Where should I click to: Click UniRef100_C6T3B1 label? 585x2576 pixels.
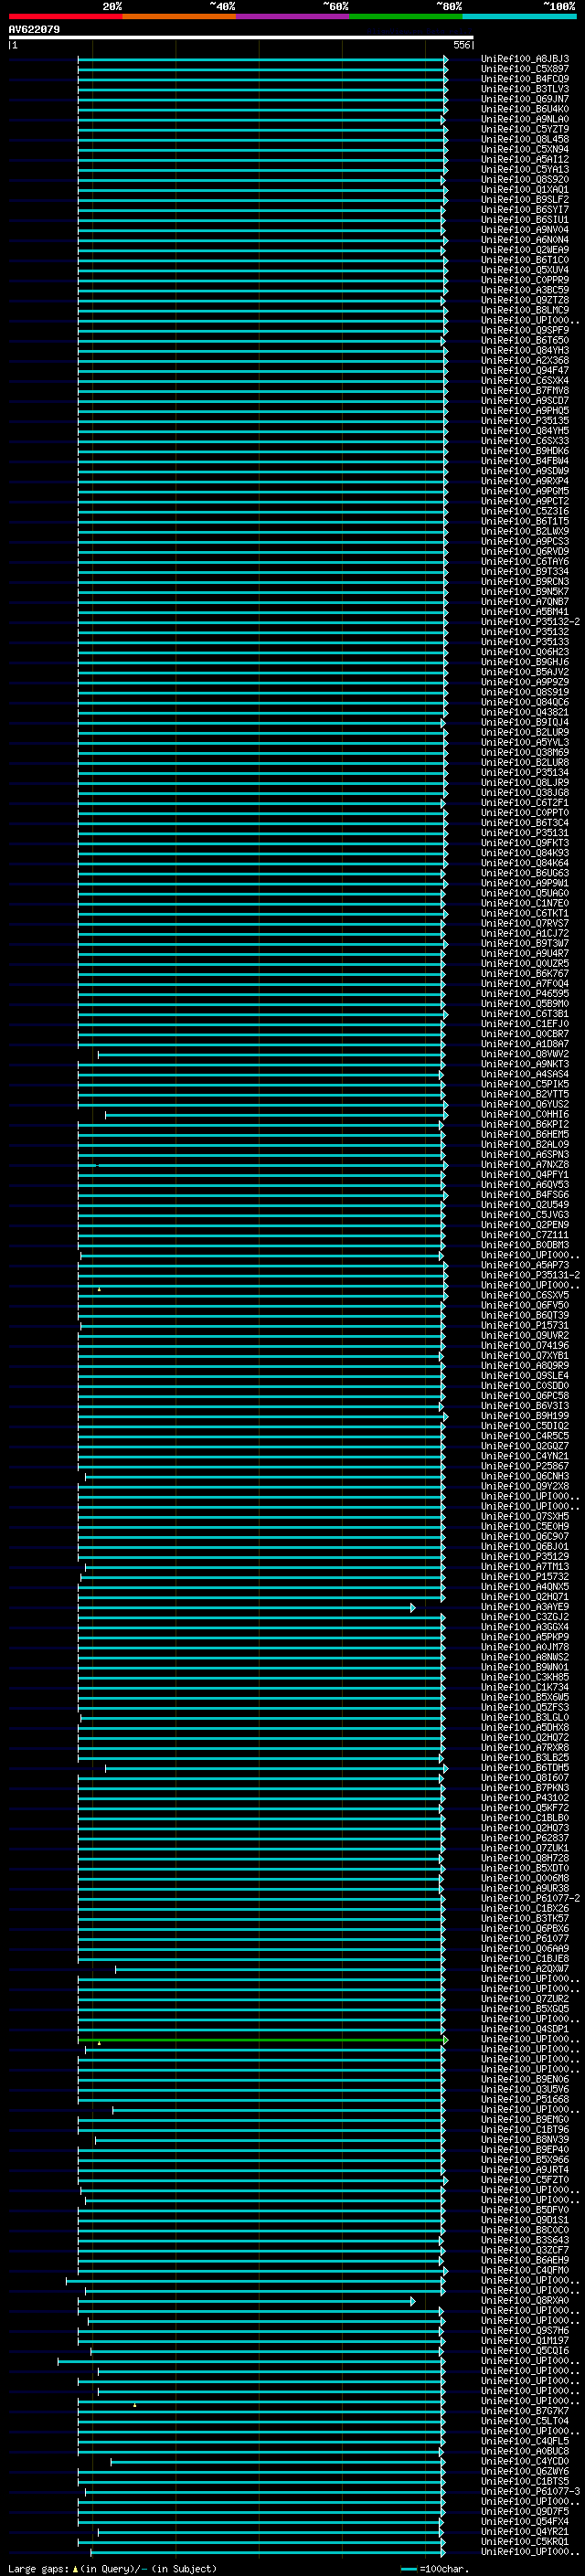[525, 1014]
